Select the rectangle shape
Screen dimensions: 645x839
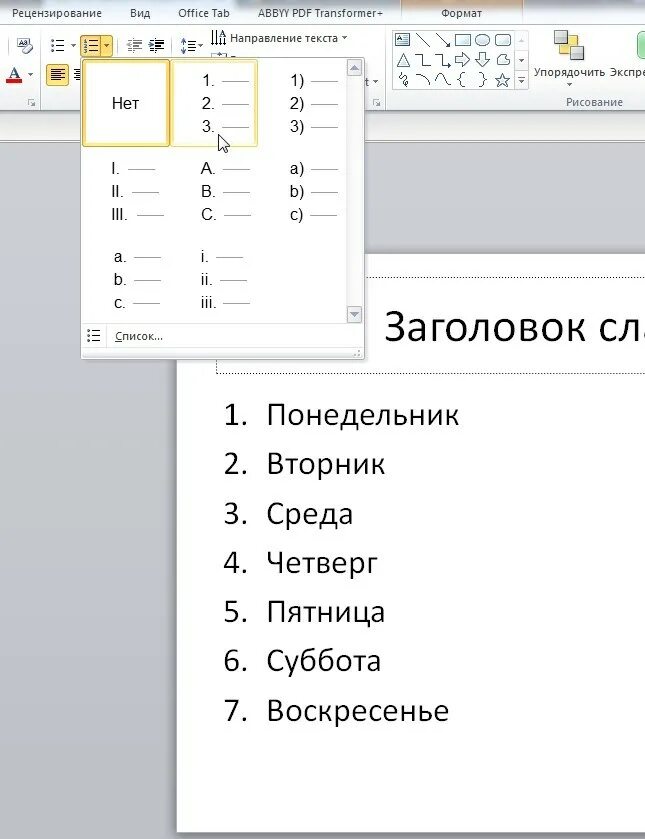(462, 40)
